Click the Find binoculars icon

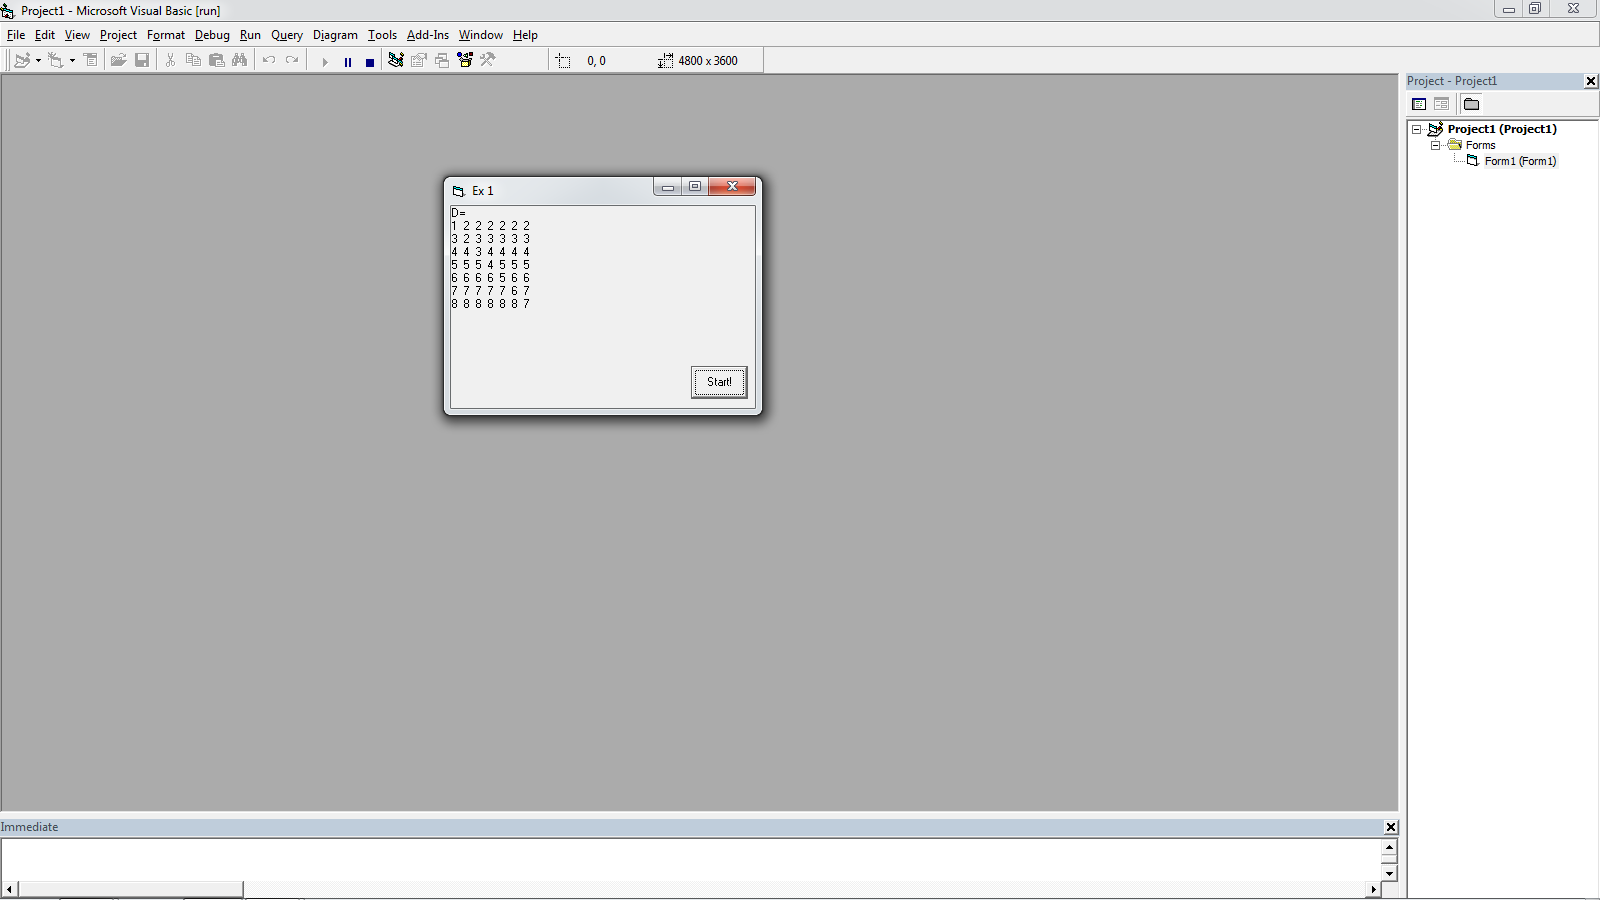[x=239, y=61]
